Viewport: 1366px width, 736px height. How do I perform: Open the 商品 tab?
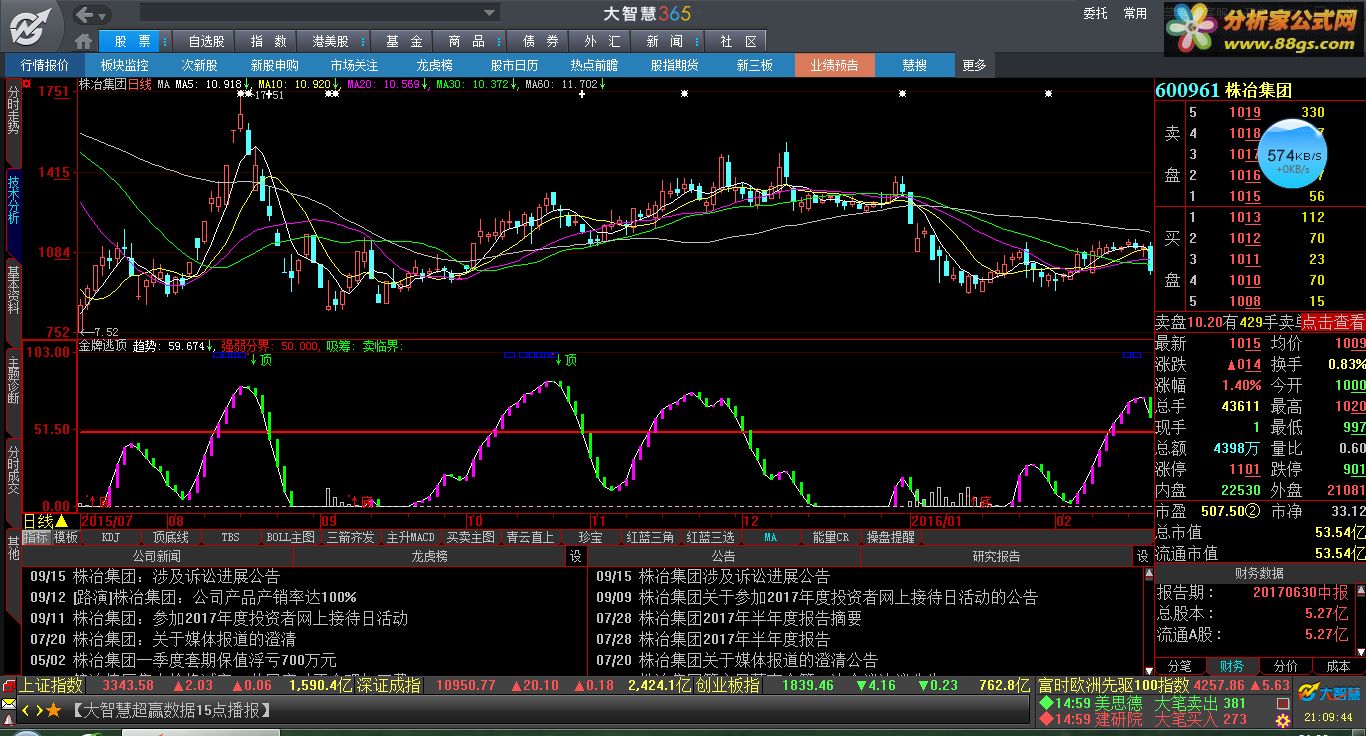click(x=466, y=41)
